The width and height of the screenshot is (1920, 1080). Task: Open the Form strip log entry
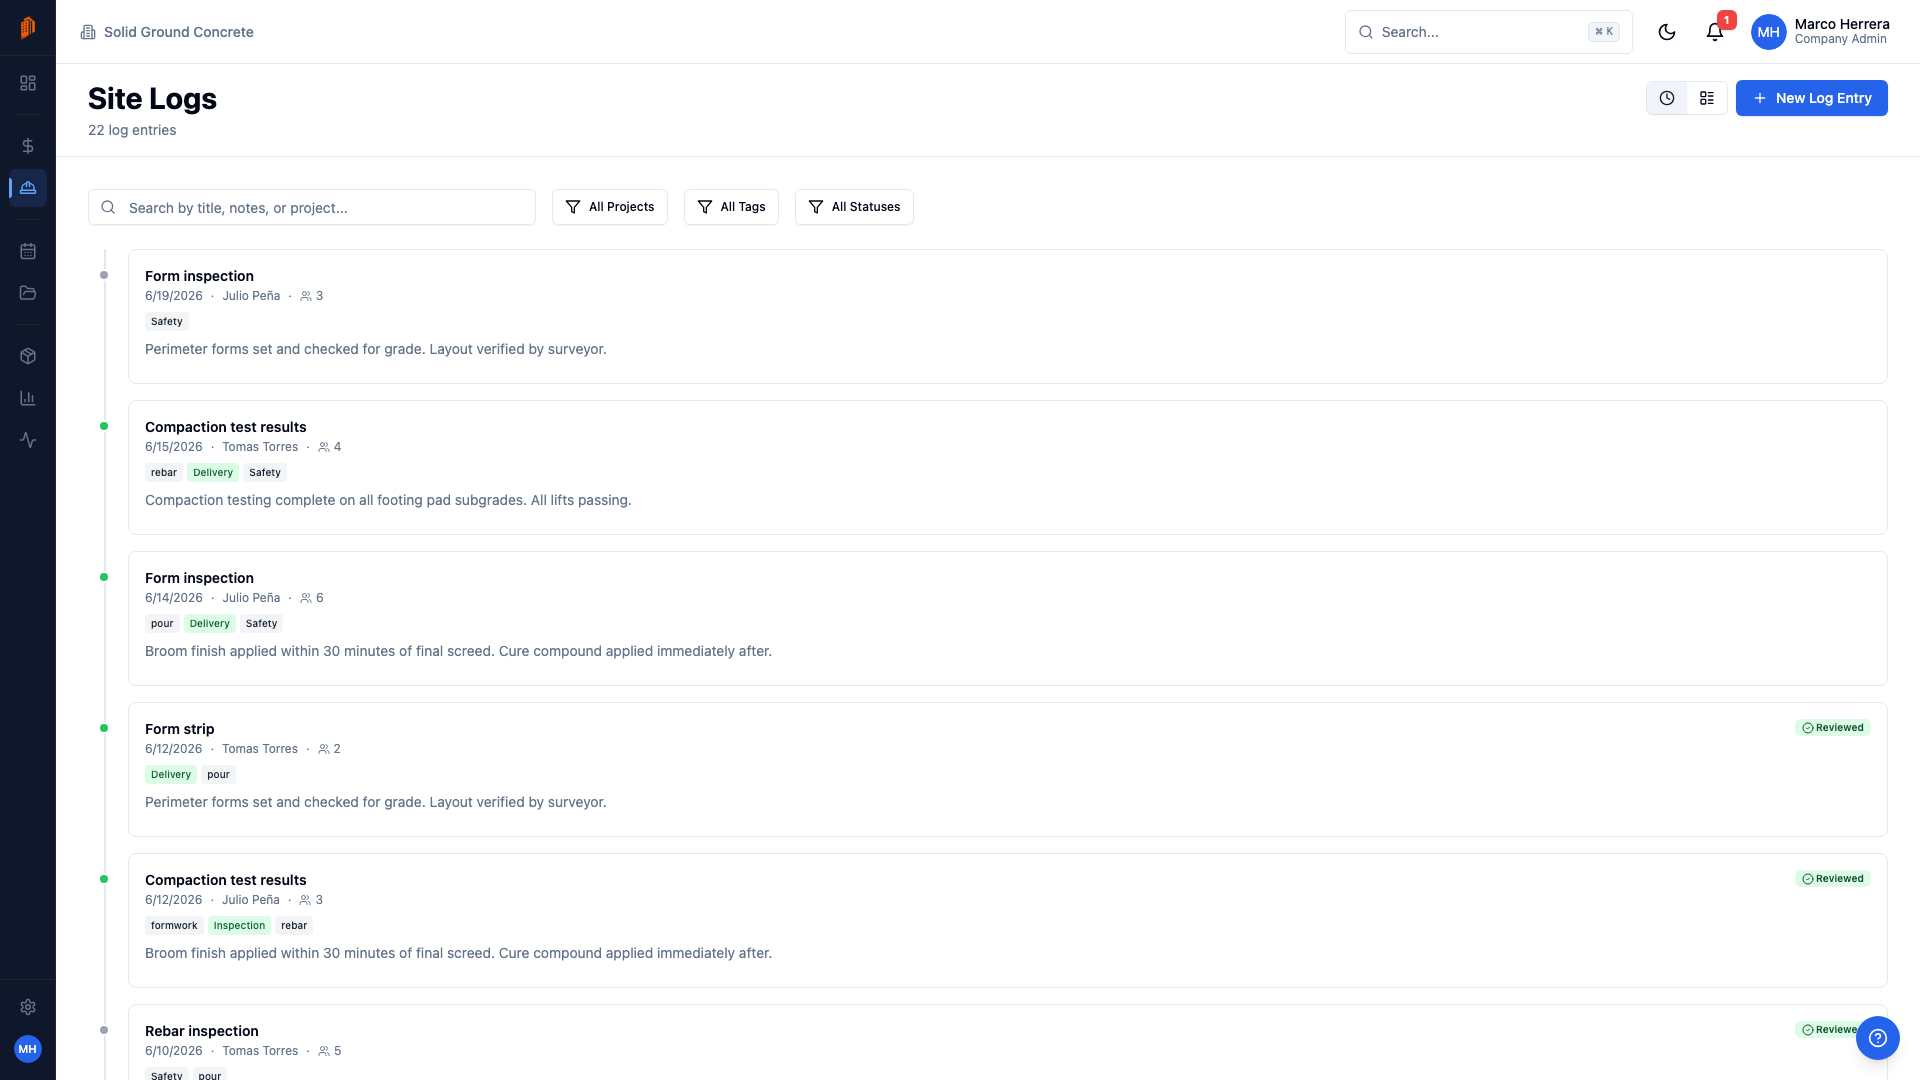1008,769
